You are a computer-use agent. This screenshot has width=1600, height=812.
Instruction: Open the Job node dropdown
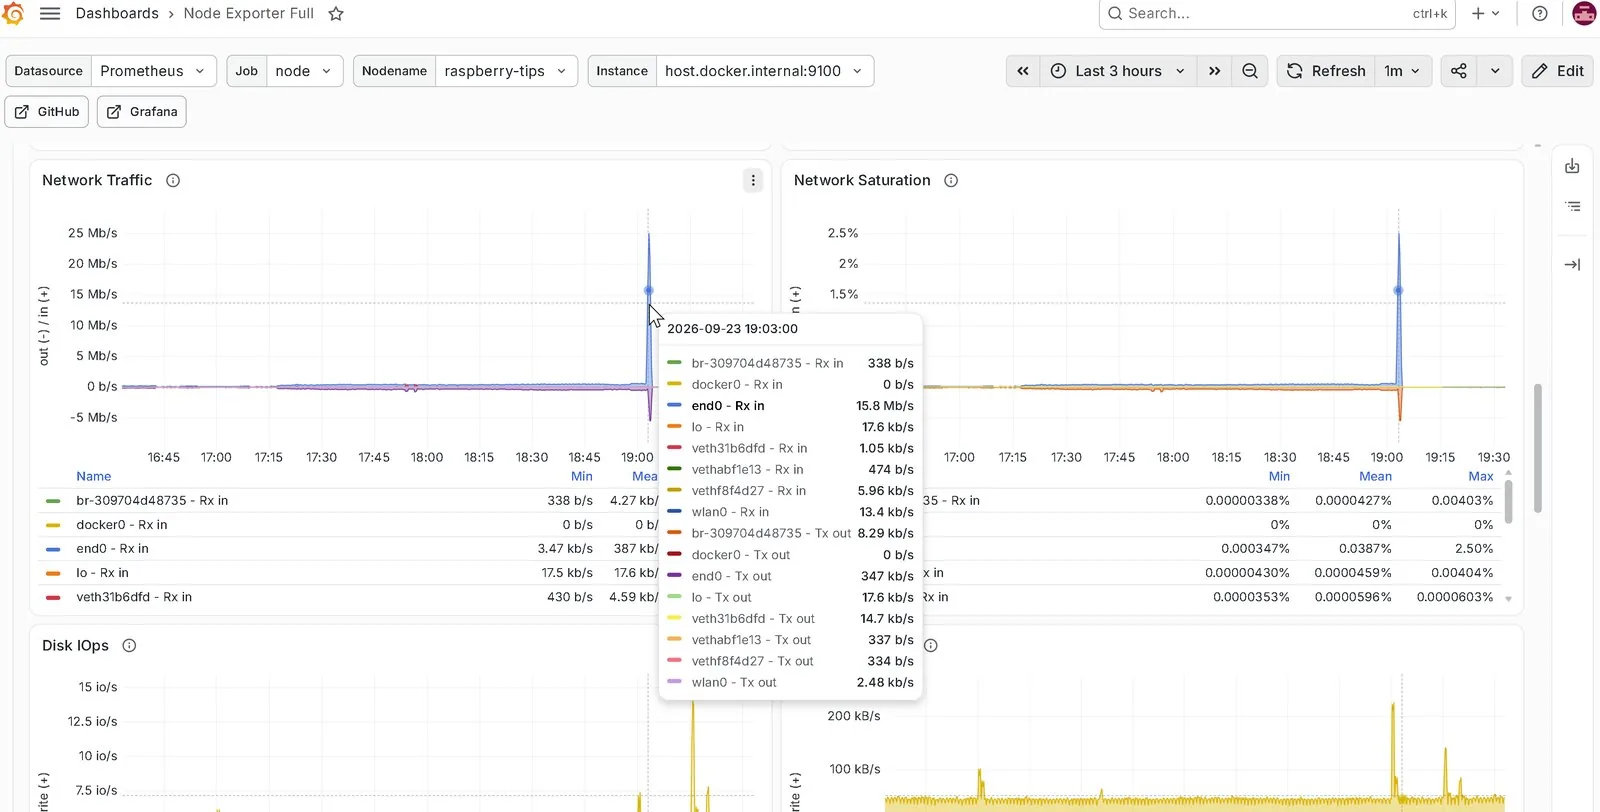pos(305,71)
